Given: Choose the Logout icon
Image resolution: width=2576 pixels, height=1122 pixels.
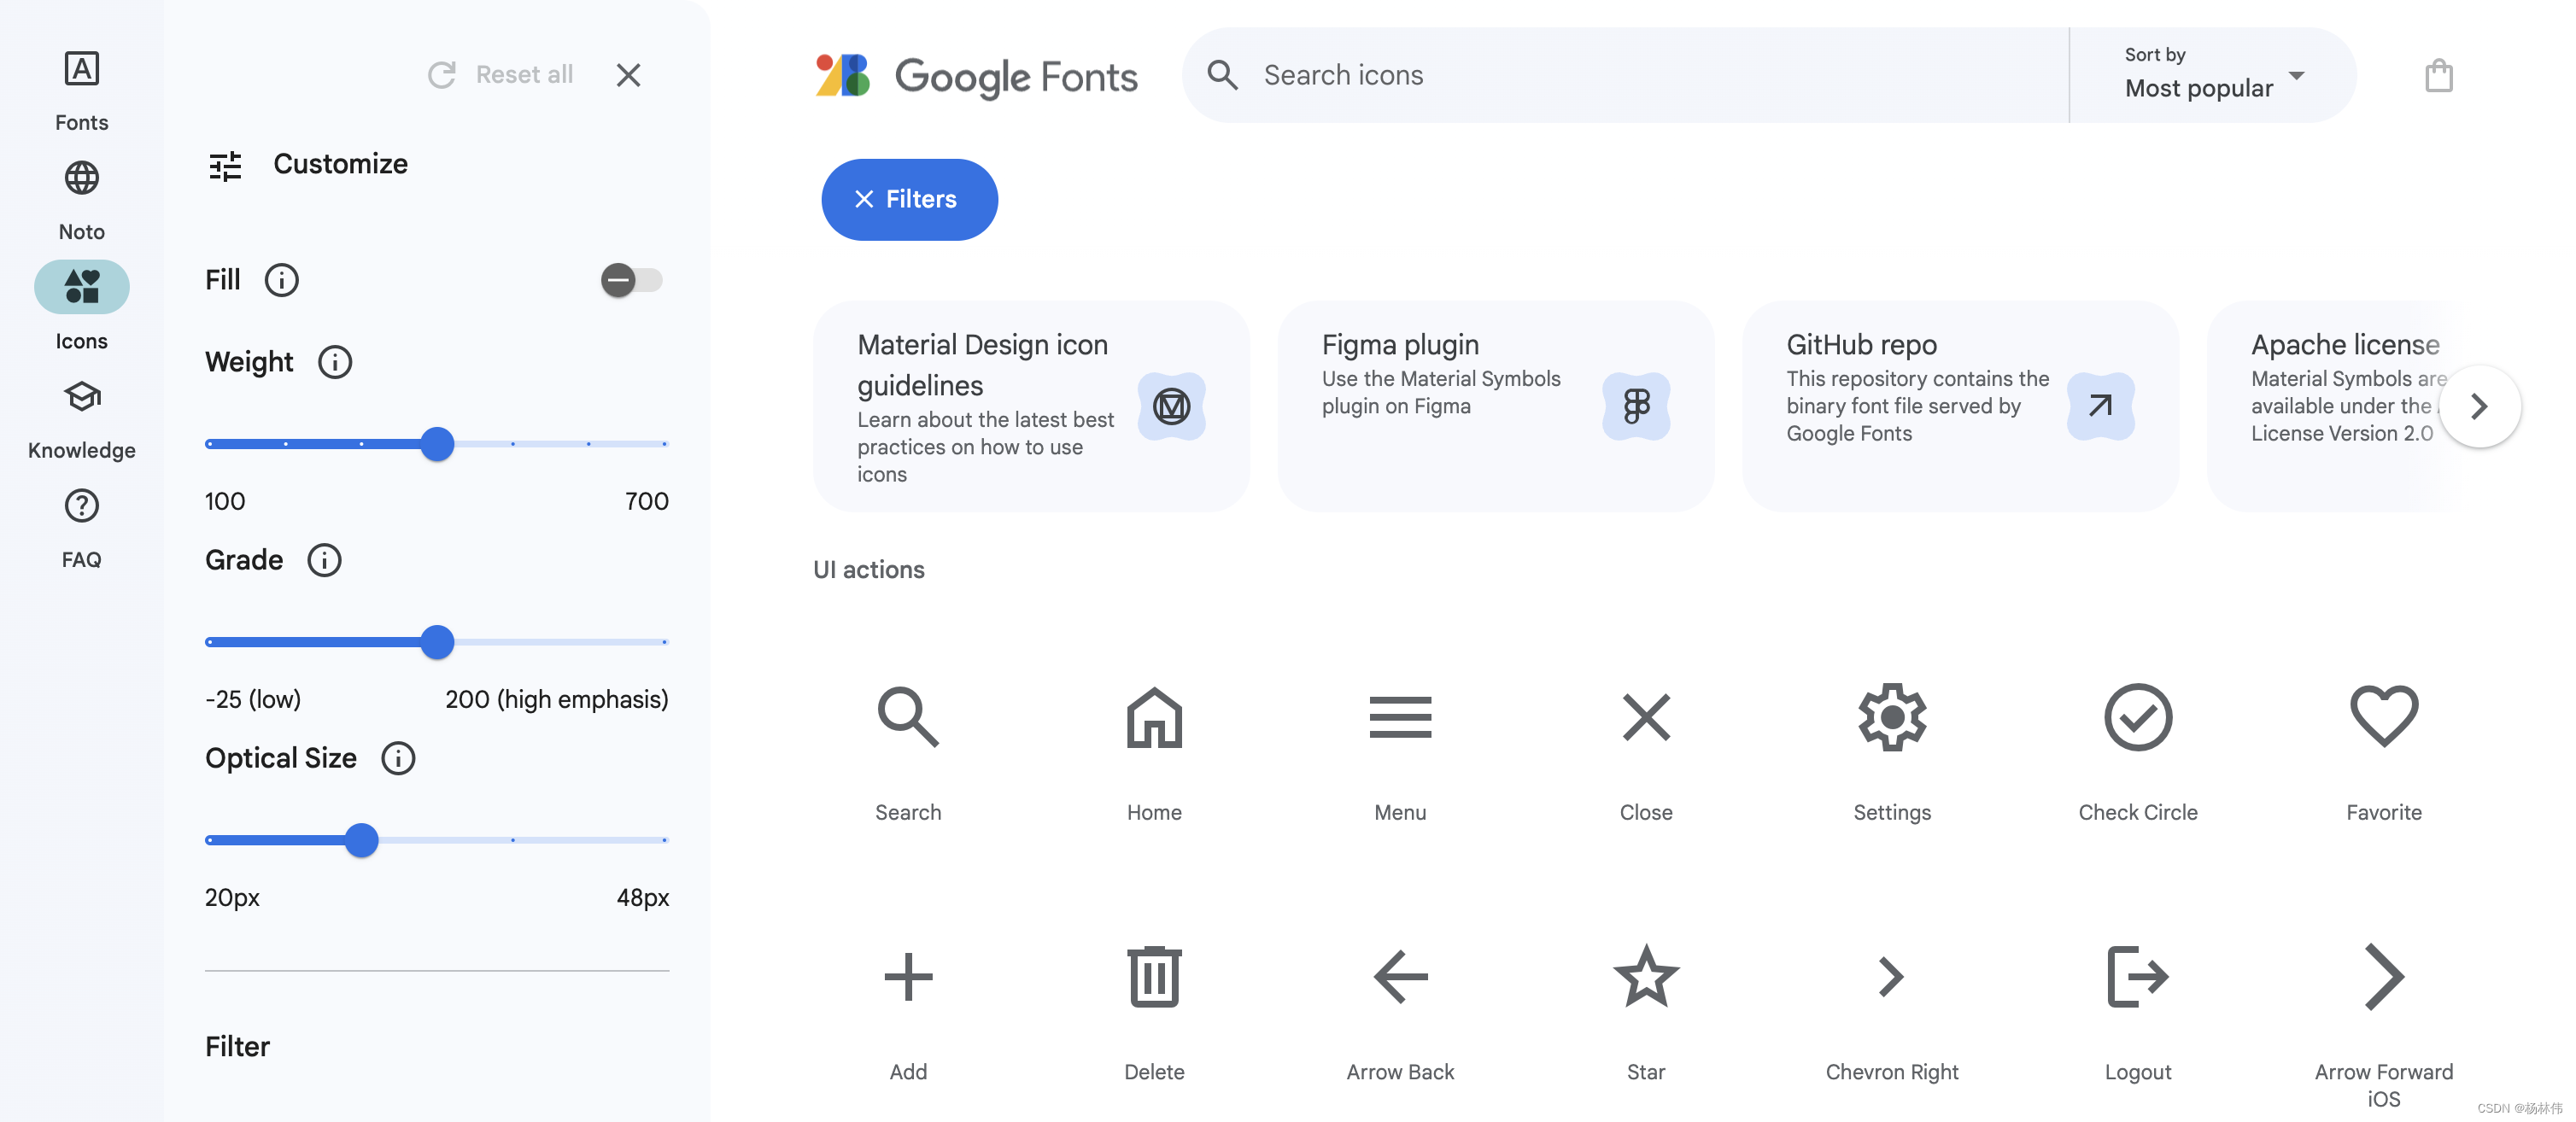Looking at the screenshot, I should 2137,976.
